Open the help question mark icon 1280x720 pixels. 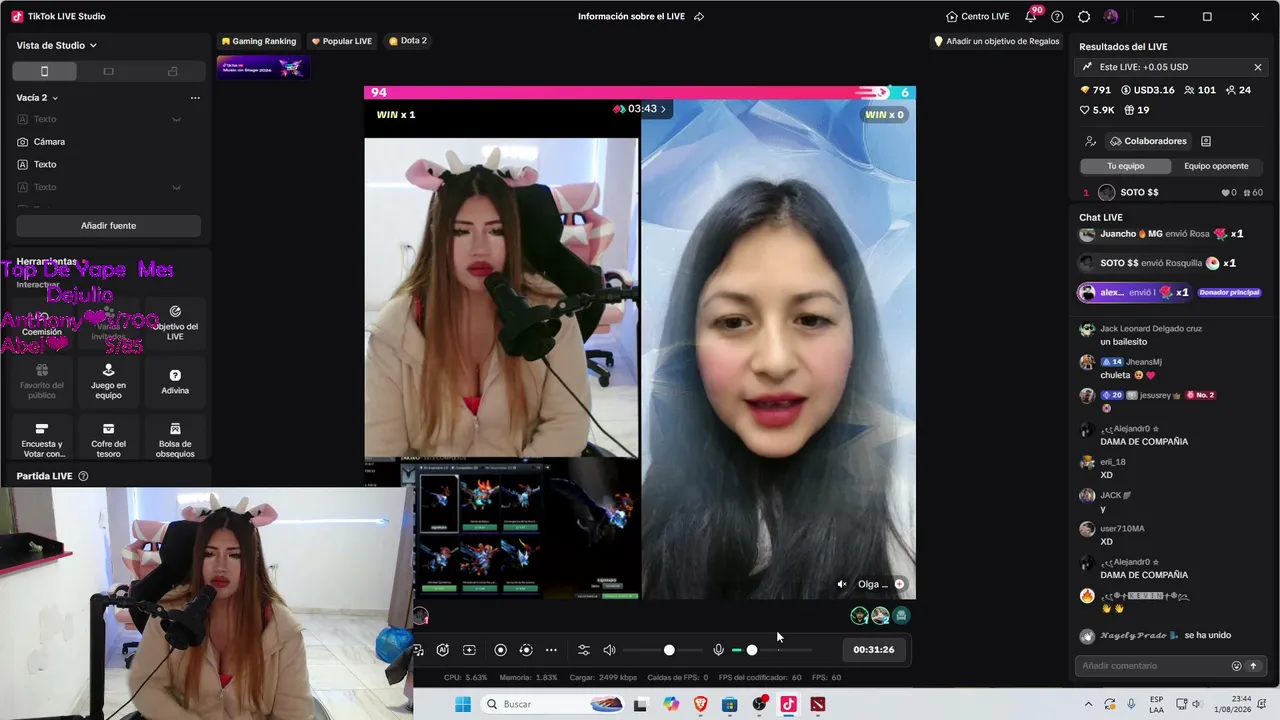(1057, 16)
